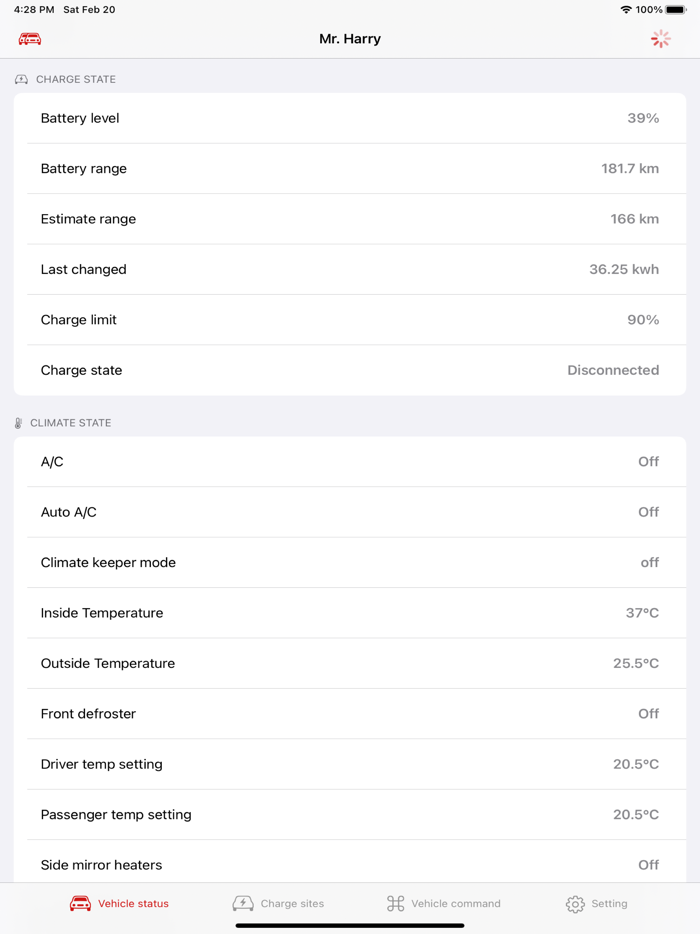Screen dimensions: 700x934
Task: Tap the Auto A/C status row
Action: 350,512
